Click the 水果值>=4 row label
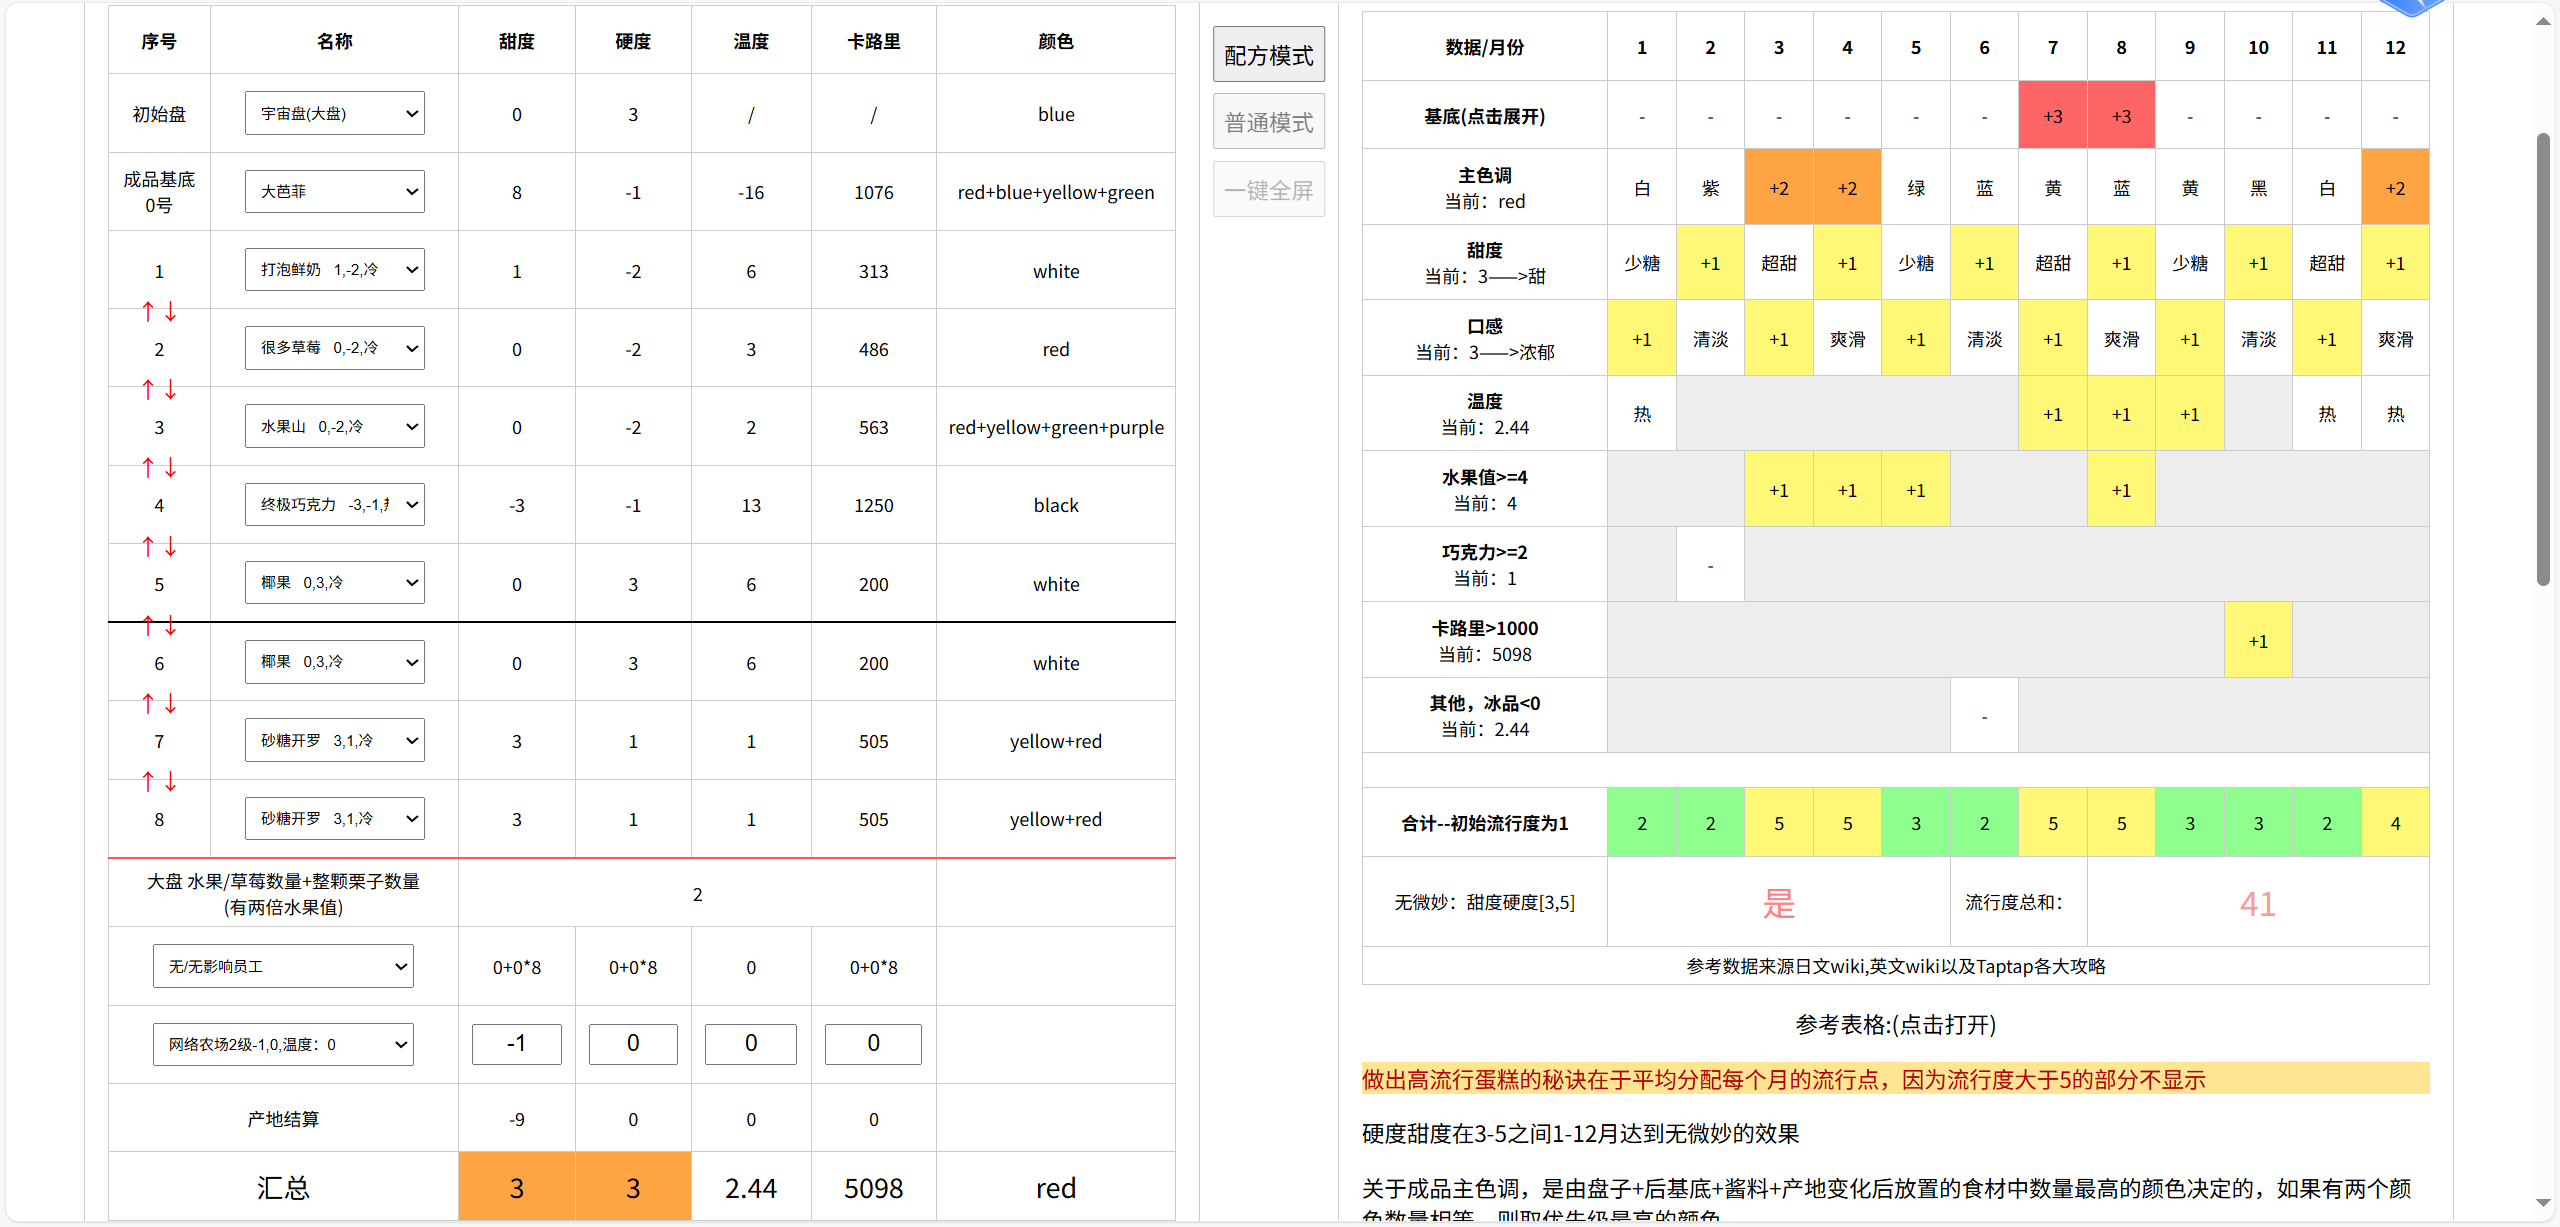The image size is (2560, 1227). 1484,489
